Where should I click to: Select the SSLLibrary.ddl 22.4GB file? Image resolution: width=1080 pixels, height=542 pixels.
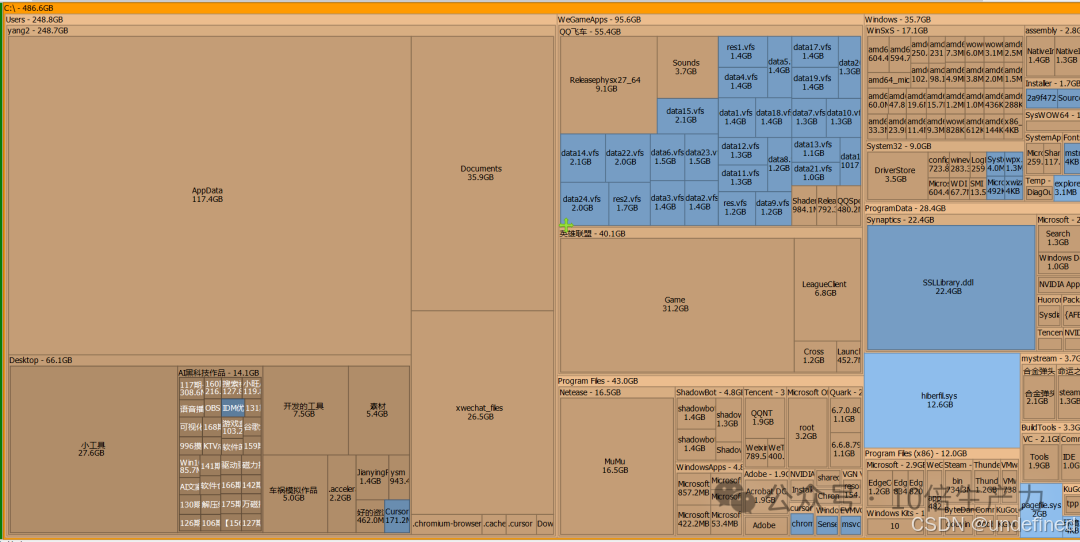coord(951,287)
